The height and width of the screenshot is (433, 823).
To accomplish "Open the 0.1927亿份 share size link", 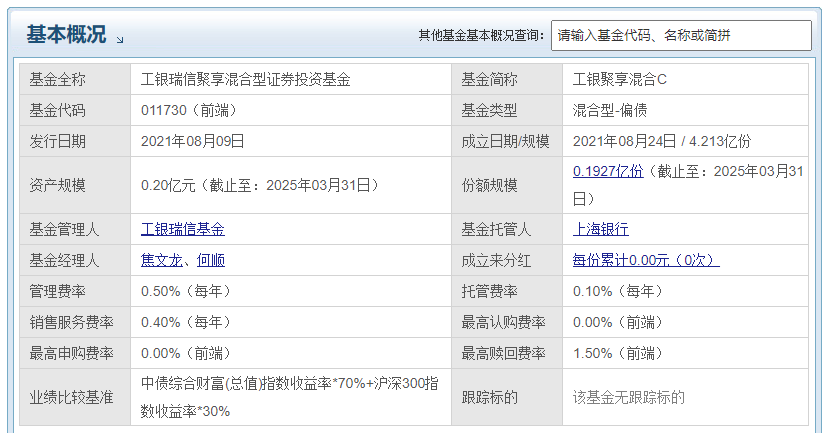I will [x=608, y=171].
